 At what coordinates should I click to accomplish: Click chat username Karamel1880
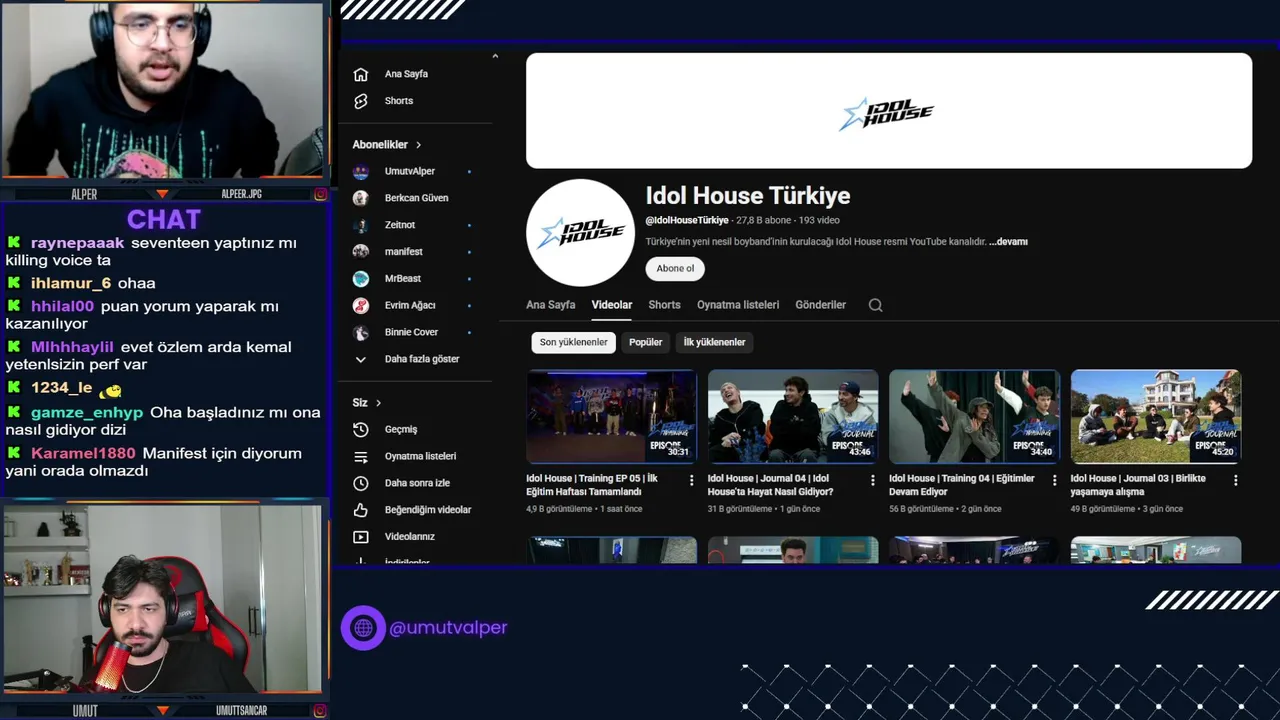coord(83,453)
